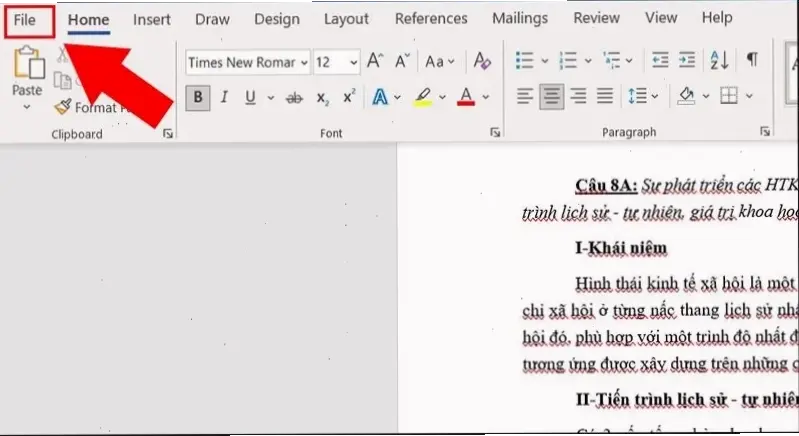Show paragraph marks and hidden symbols
This screenshot has height=436, width=799.
click(752, 60)
